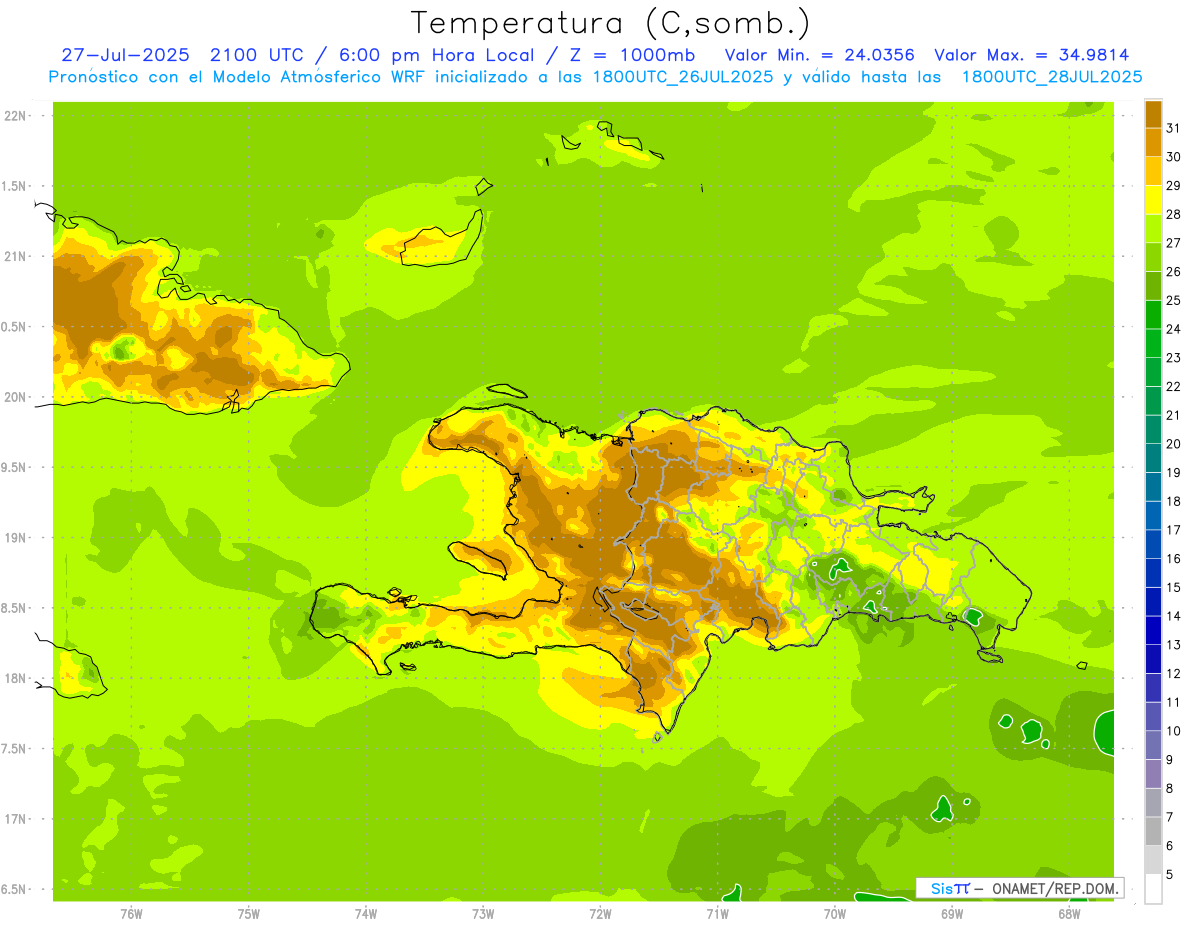Image resolution: width=1200 pixels, height=927 pixels.
Task: Click the "70W" longitude label
Action: [x=835, y=913]
